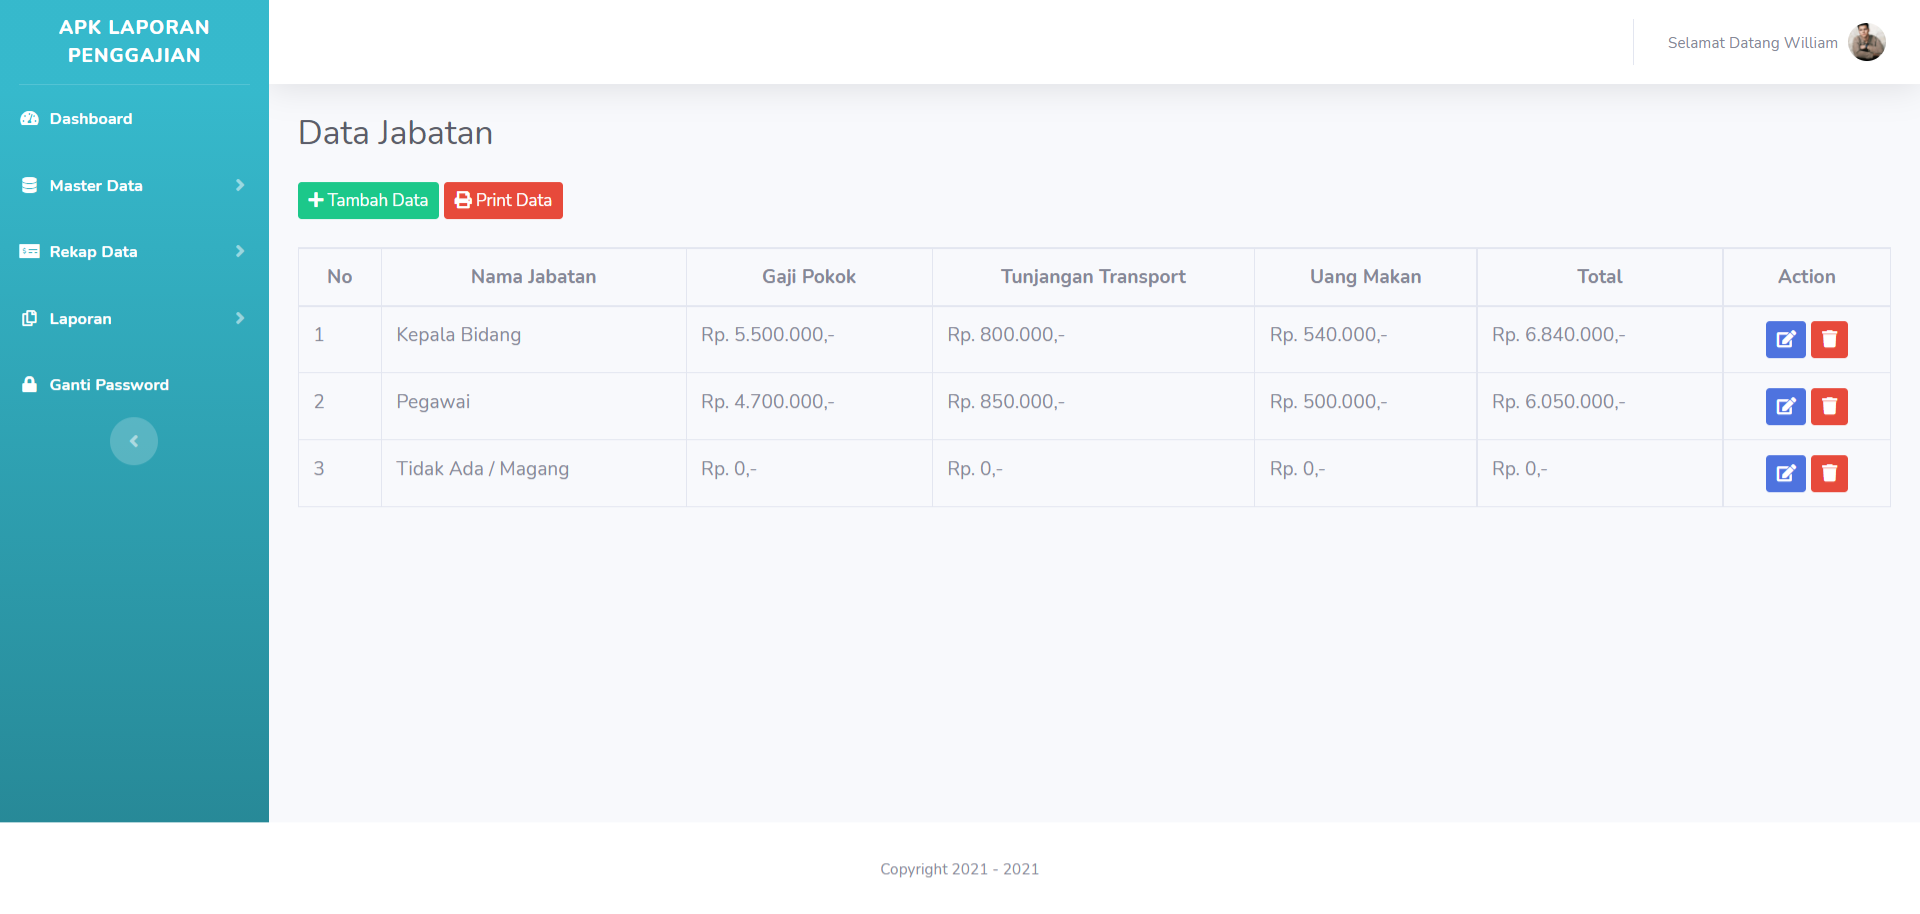Edit the Tidak Ada / Magang row
Viewport: 1920px width, 914px height.
[x=1785, y=474]
